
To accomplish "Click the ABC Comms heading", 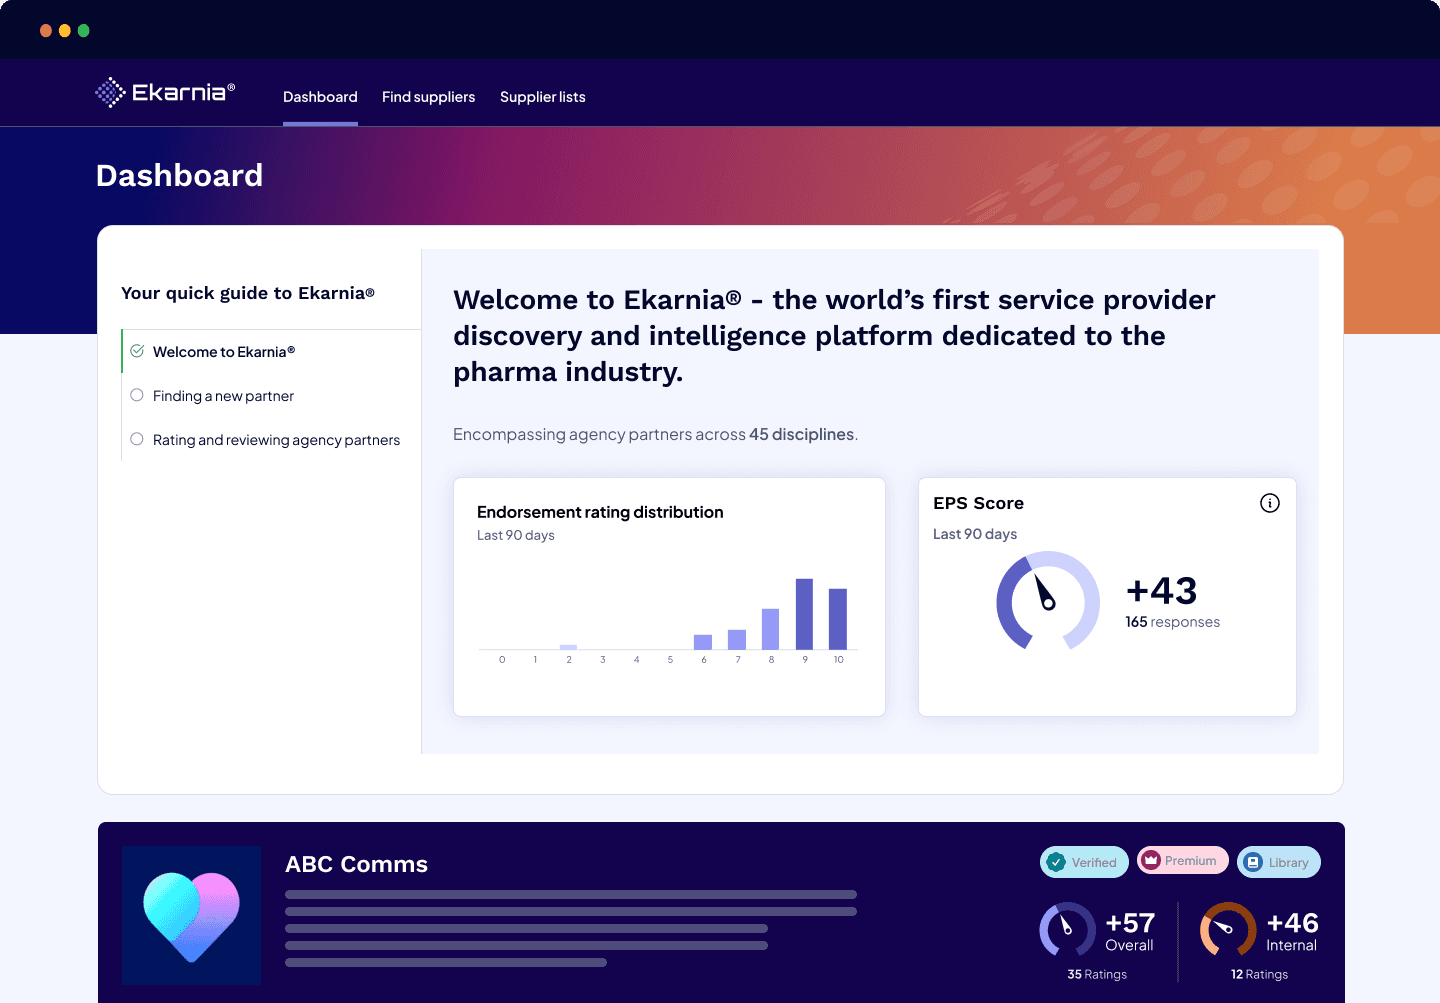I will coord(356,864).
